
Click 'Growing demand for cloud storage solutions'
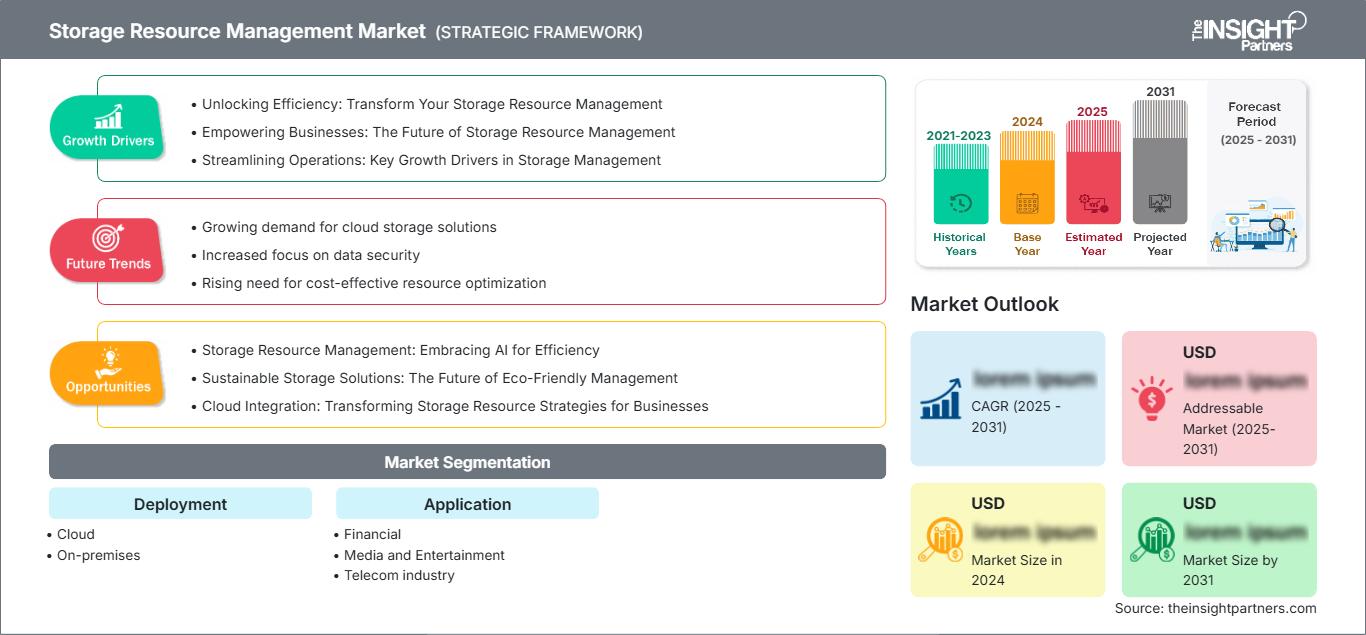[x=349, y=227]
